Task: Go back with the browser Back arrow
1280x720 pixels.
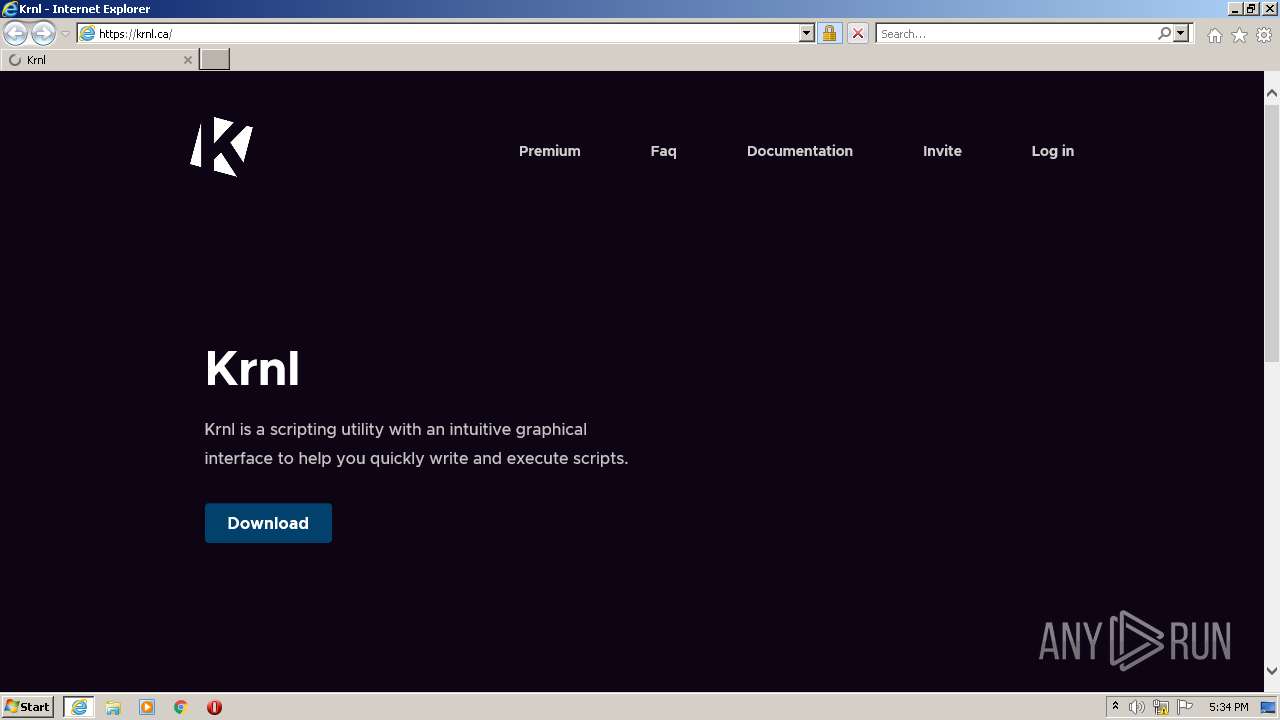Action: [15, 33]
